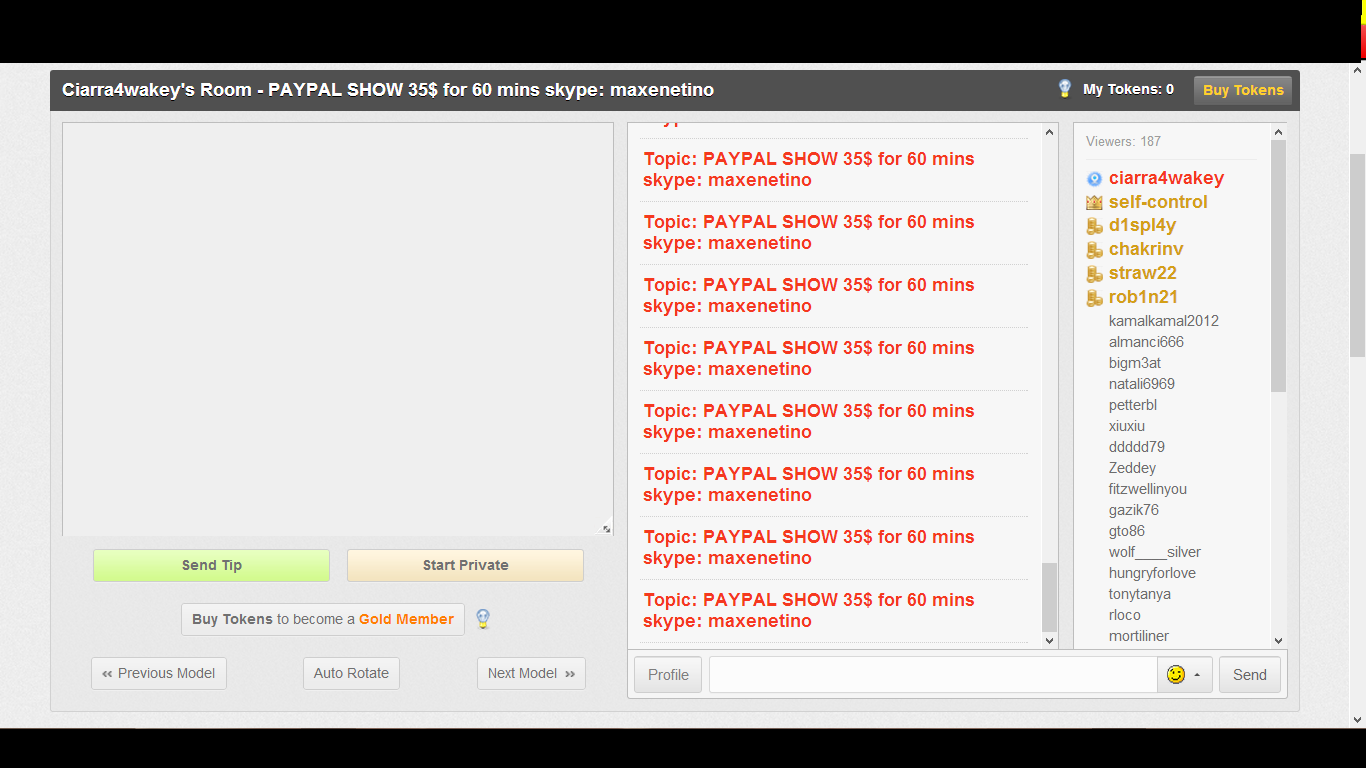
Task: Open the Profile button below chat
Action: coord(668,675)
